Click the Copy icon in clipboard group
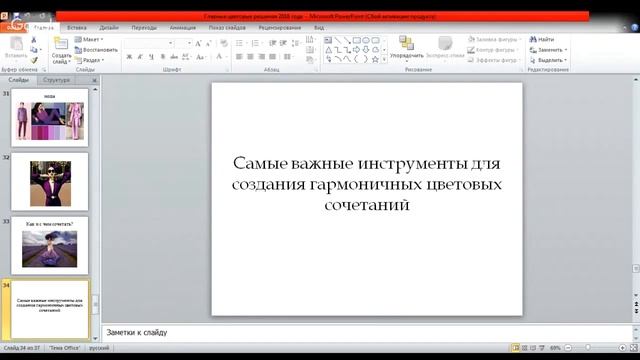The width and height of the screenshot is (640, 360). point(34,50)
